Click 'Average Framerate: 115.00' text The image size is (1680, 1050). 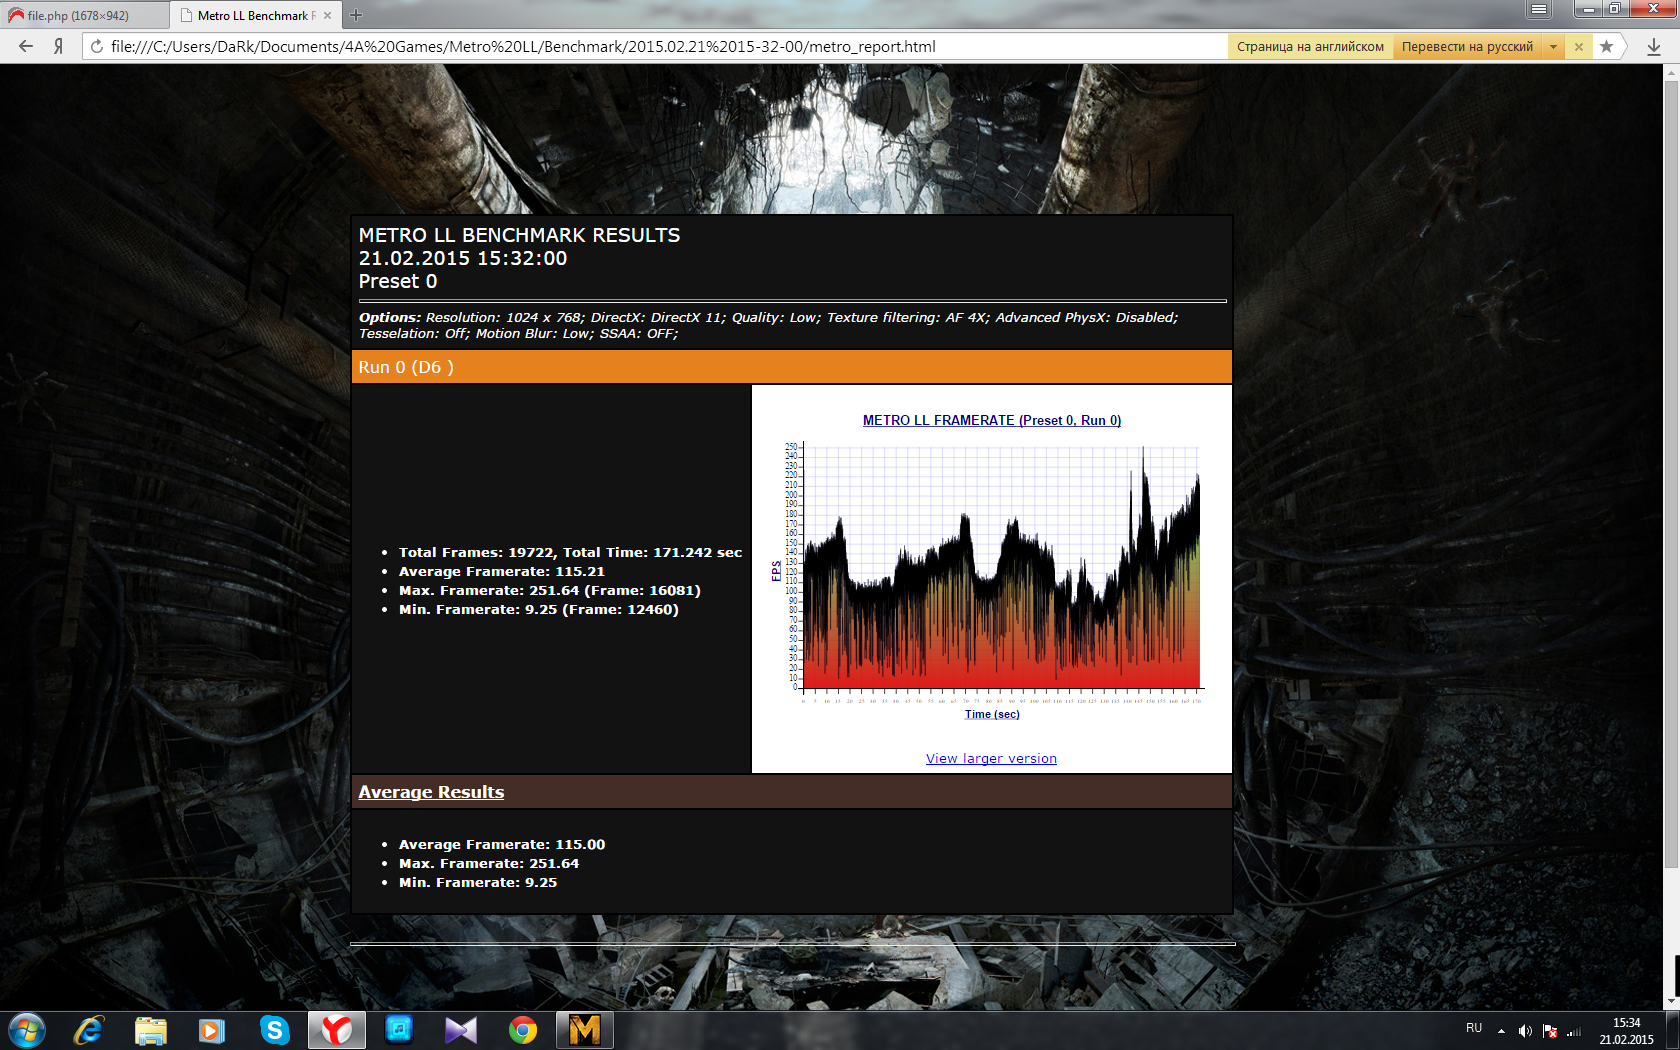(502, 844)
